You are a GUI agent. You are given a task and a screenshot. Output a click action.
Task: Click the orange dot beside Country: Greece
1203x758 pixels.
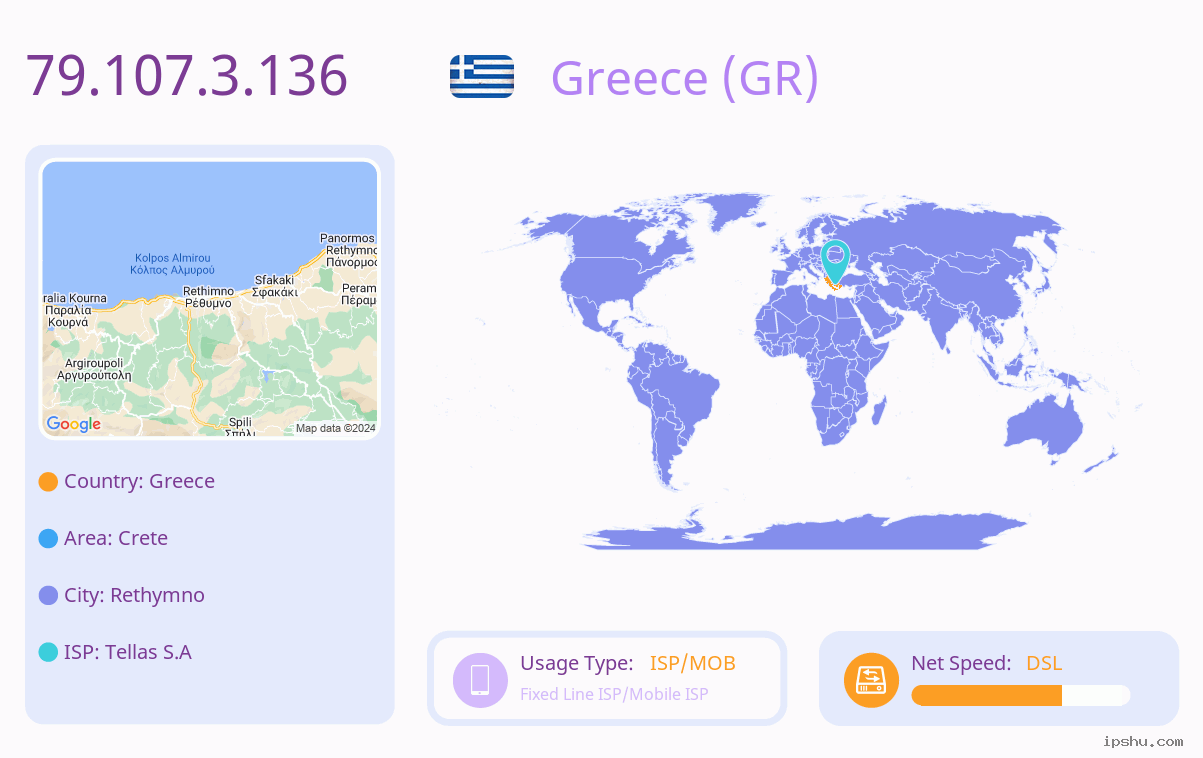pos(48,482)
